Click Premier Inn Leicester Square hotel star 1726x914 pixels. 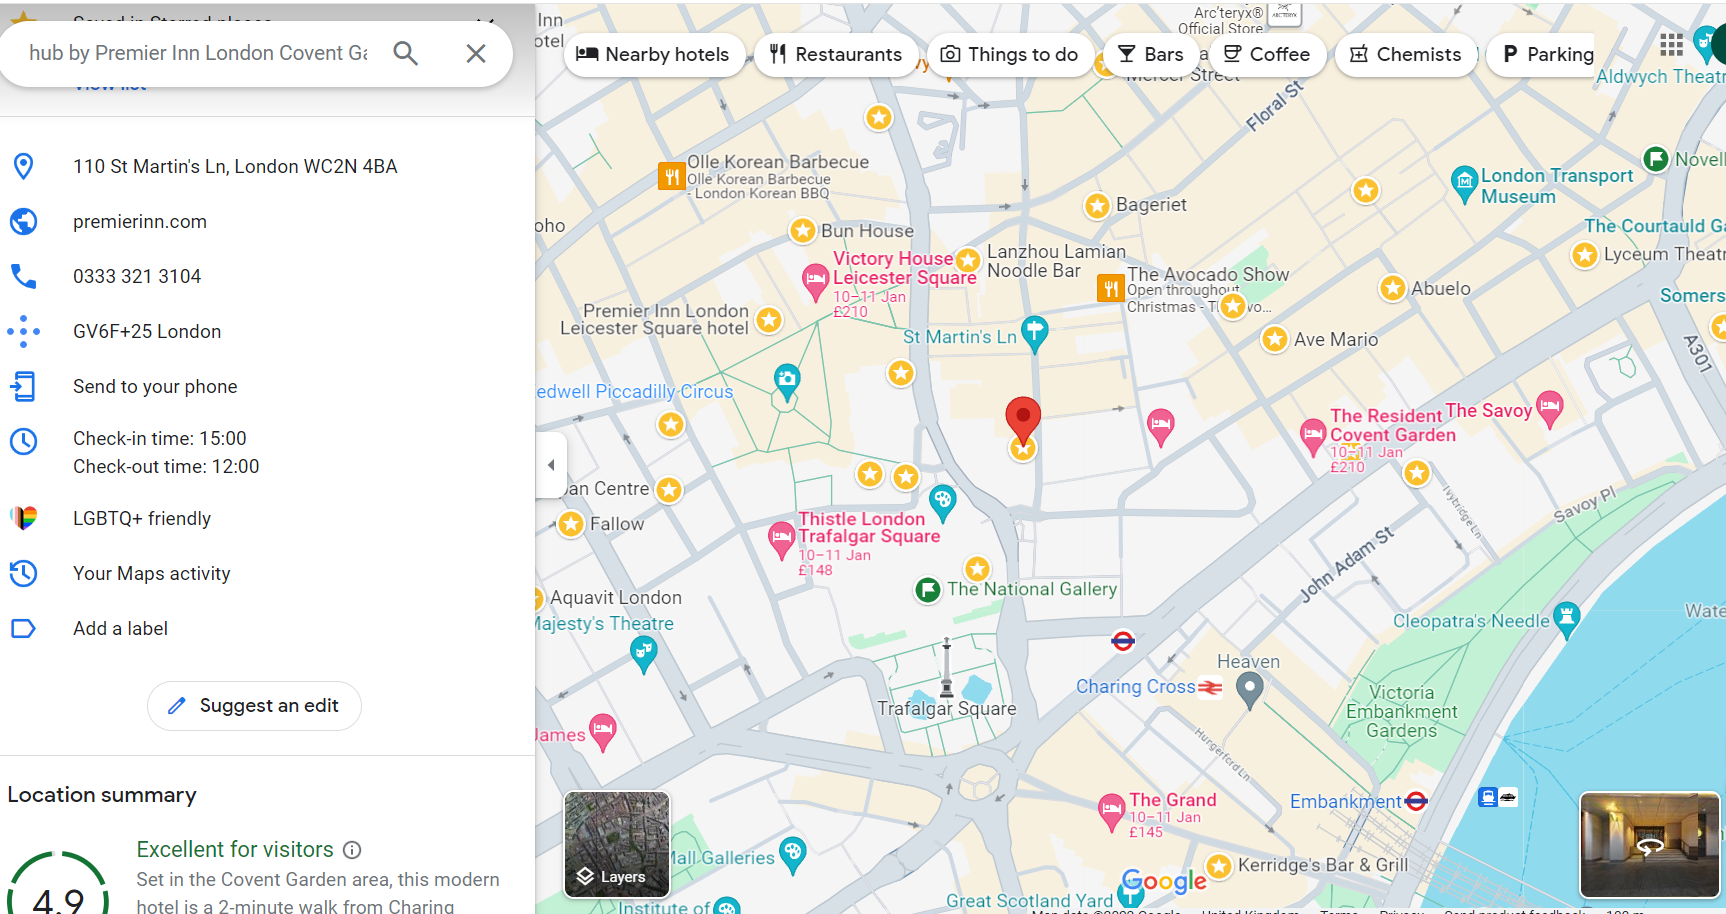tap(769, 320)
